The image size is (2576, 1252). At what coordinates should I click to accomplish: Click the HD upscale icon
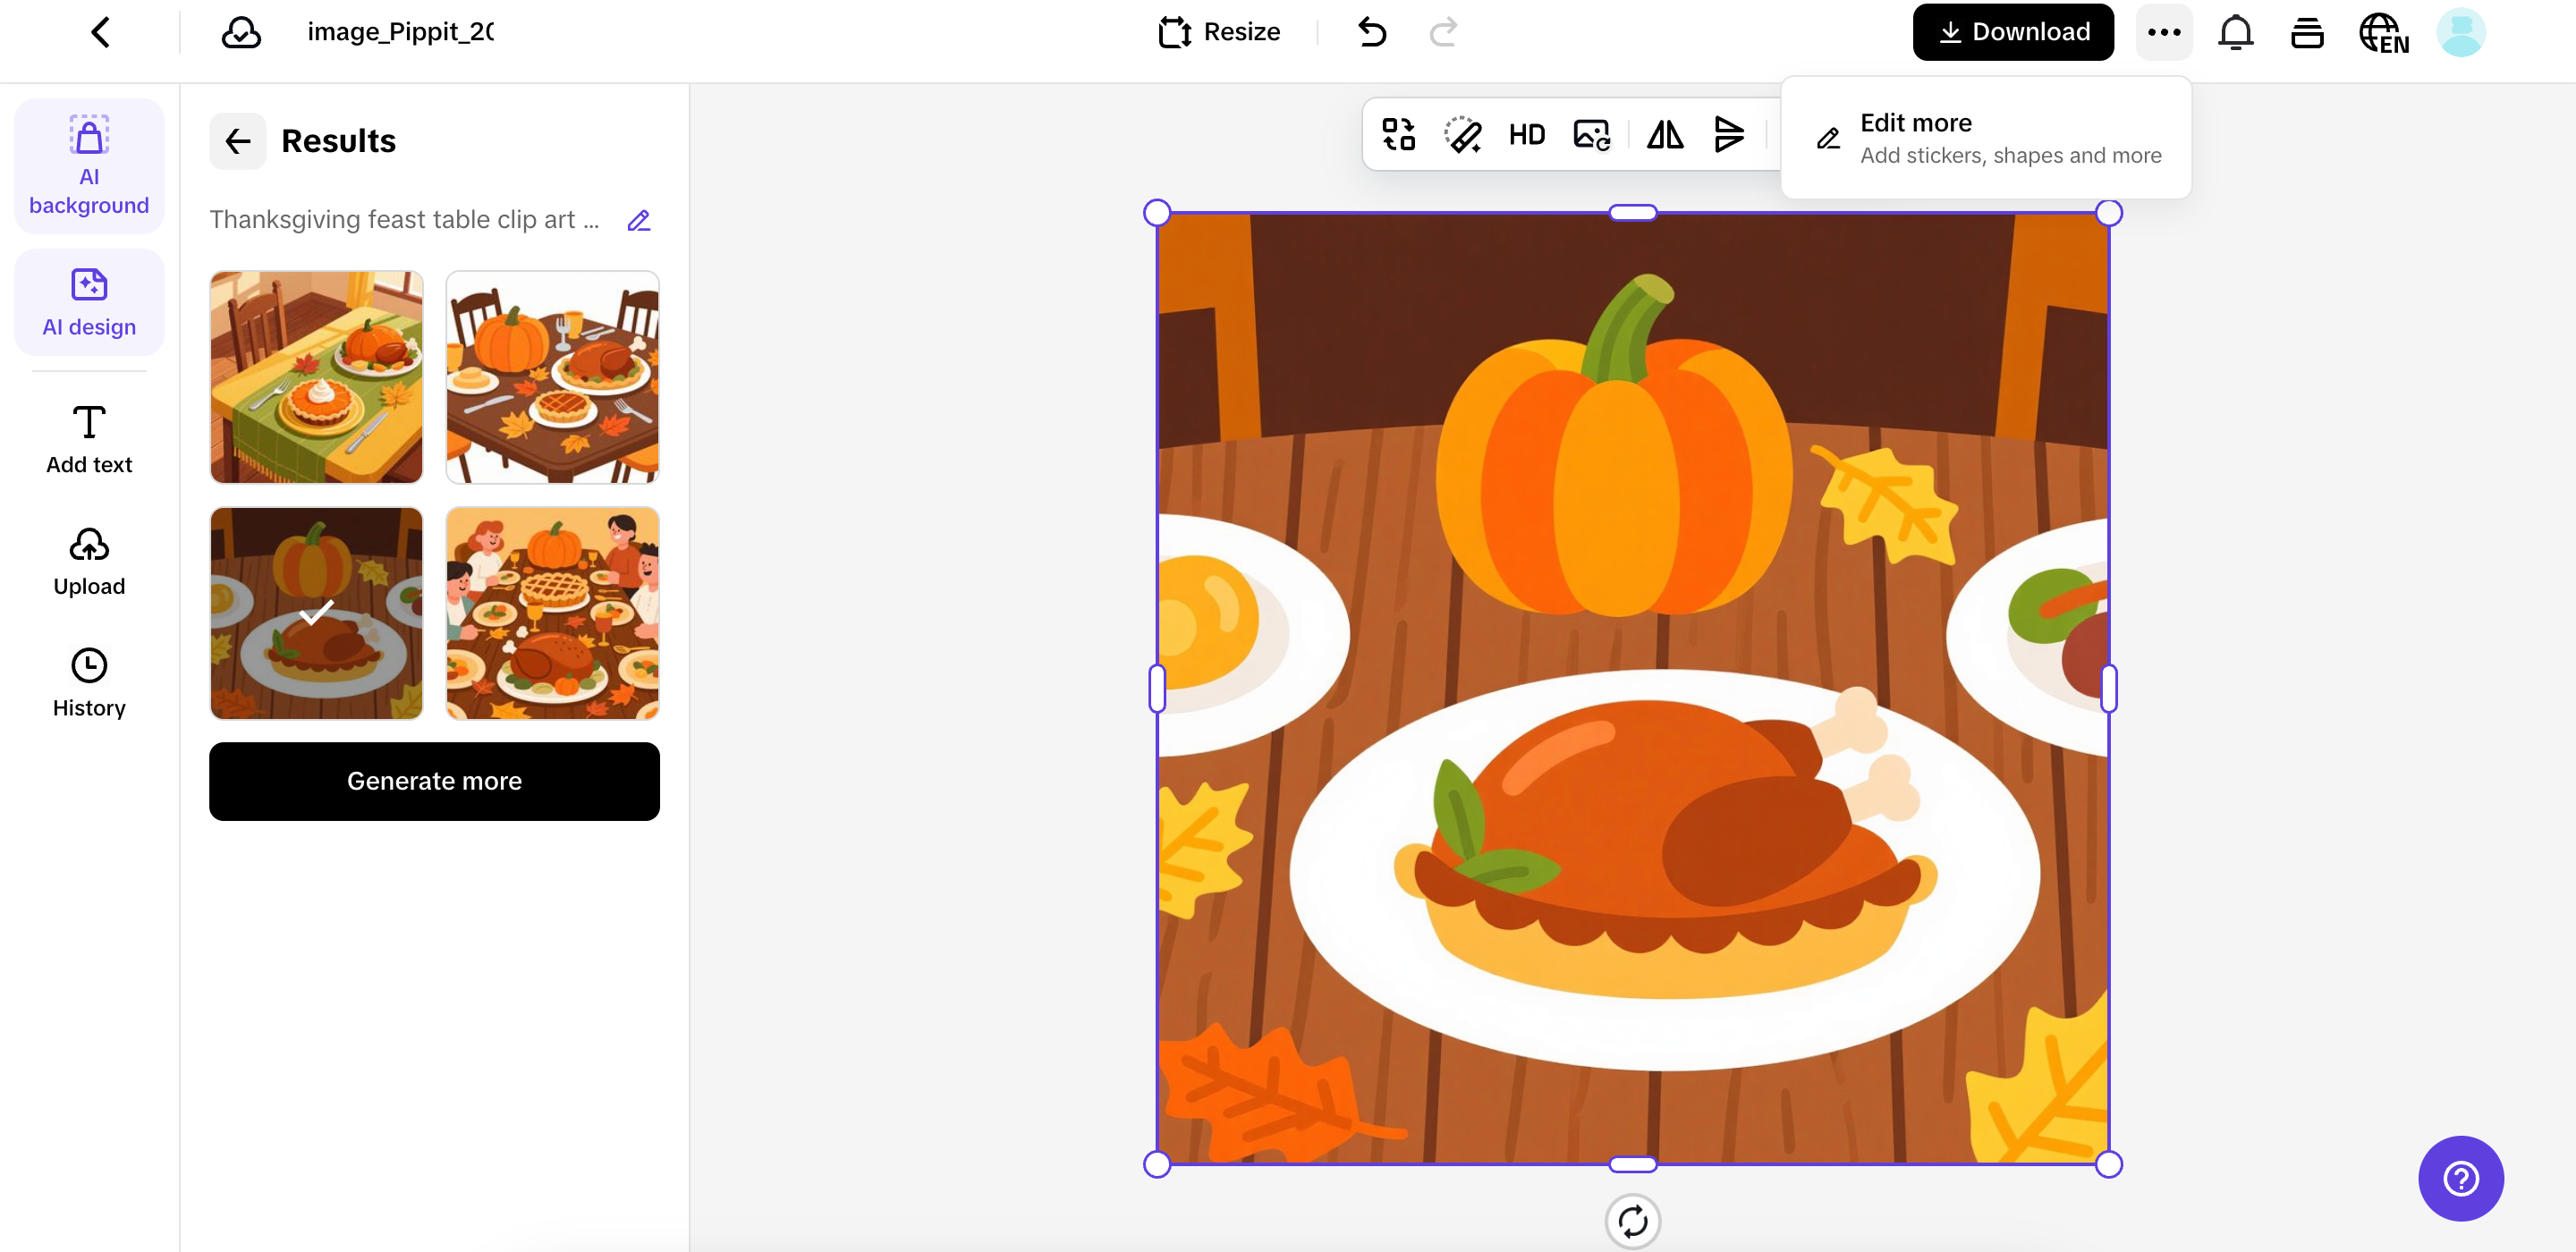(1526, 135)
